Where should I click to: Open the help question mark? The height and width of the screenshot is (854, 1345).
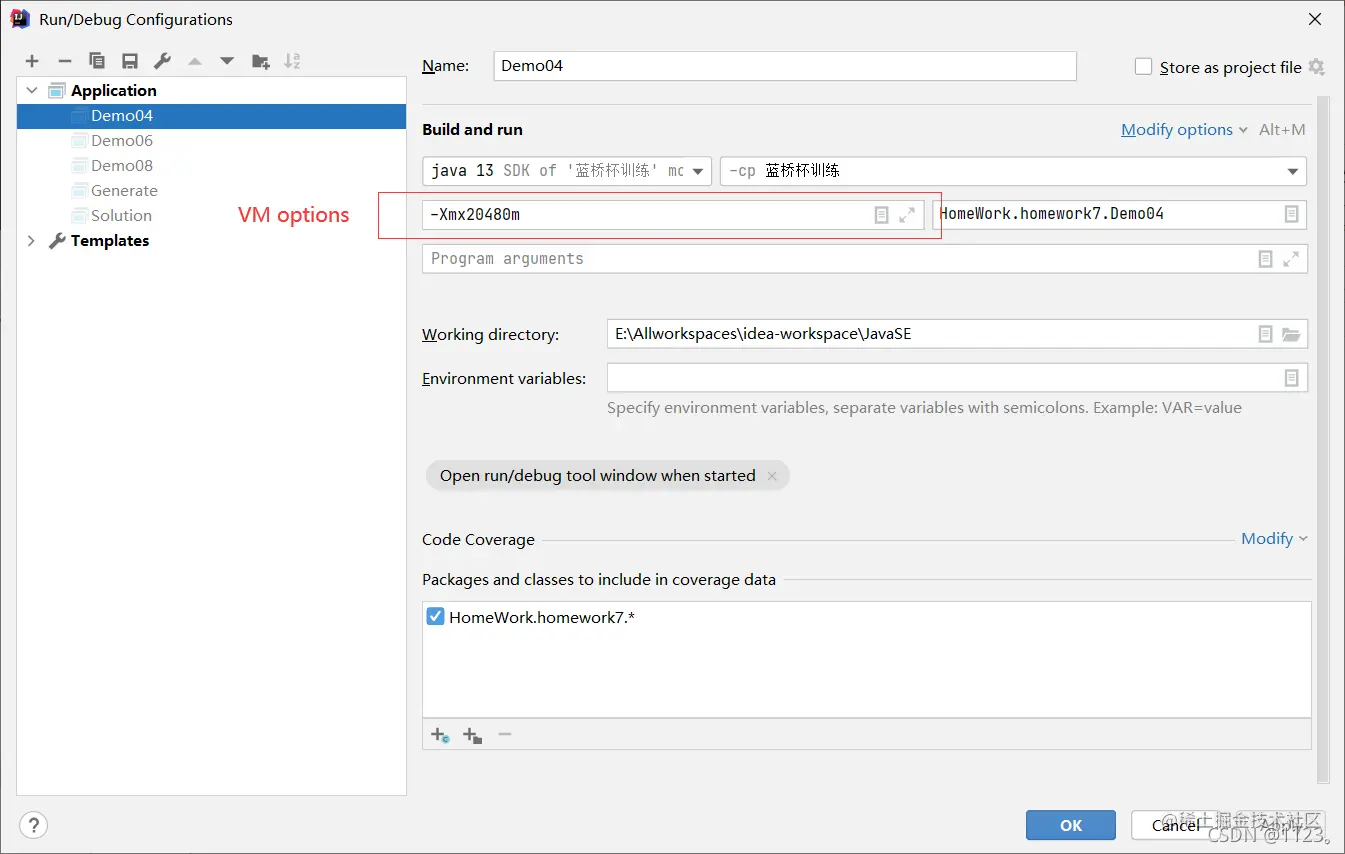click(x=34, y=825)
